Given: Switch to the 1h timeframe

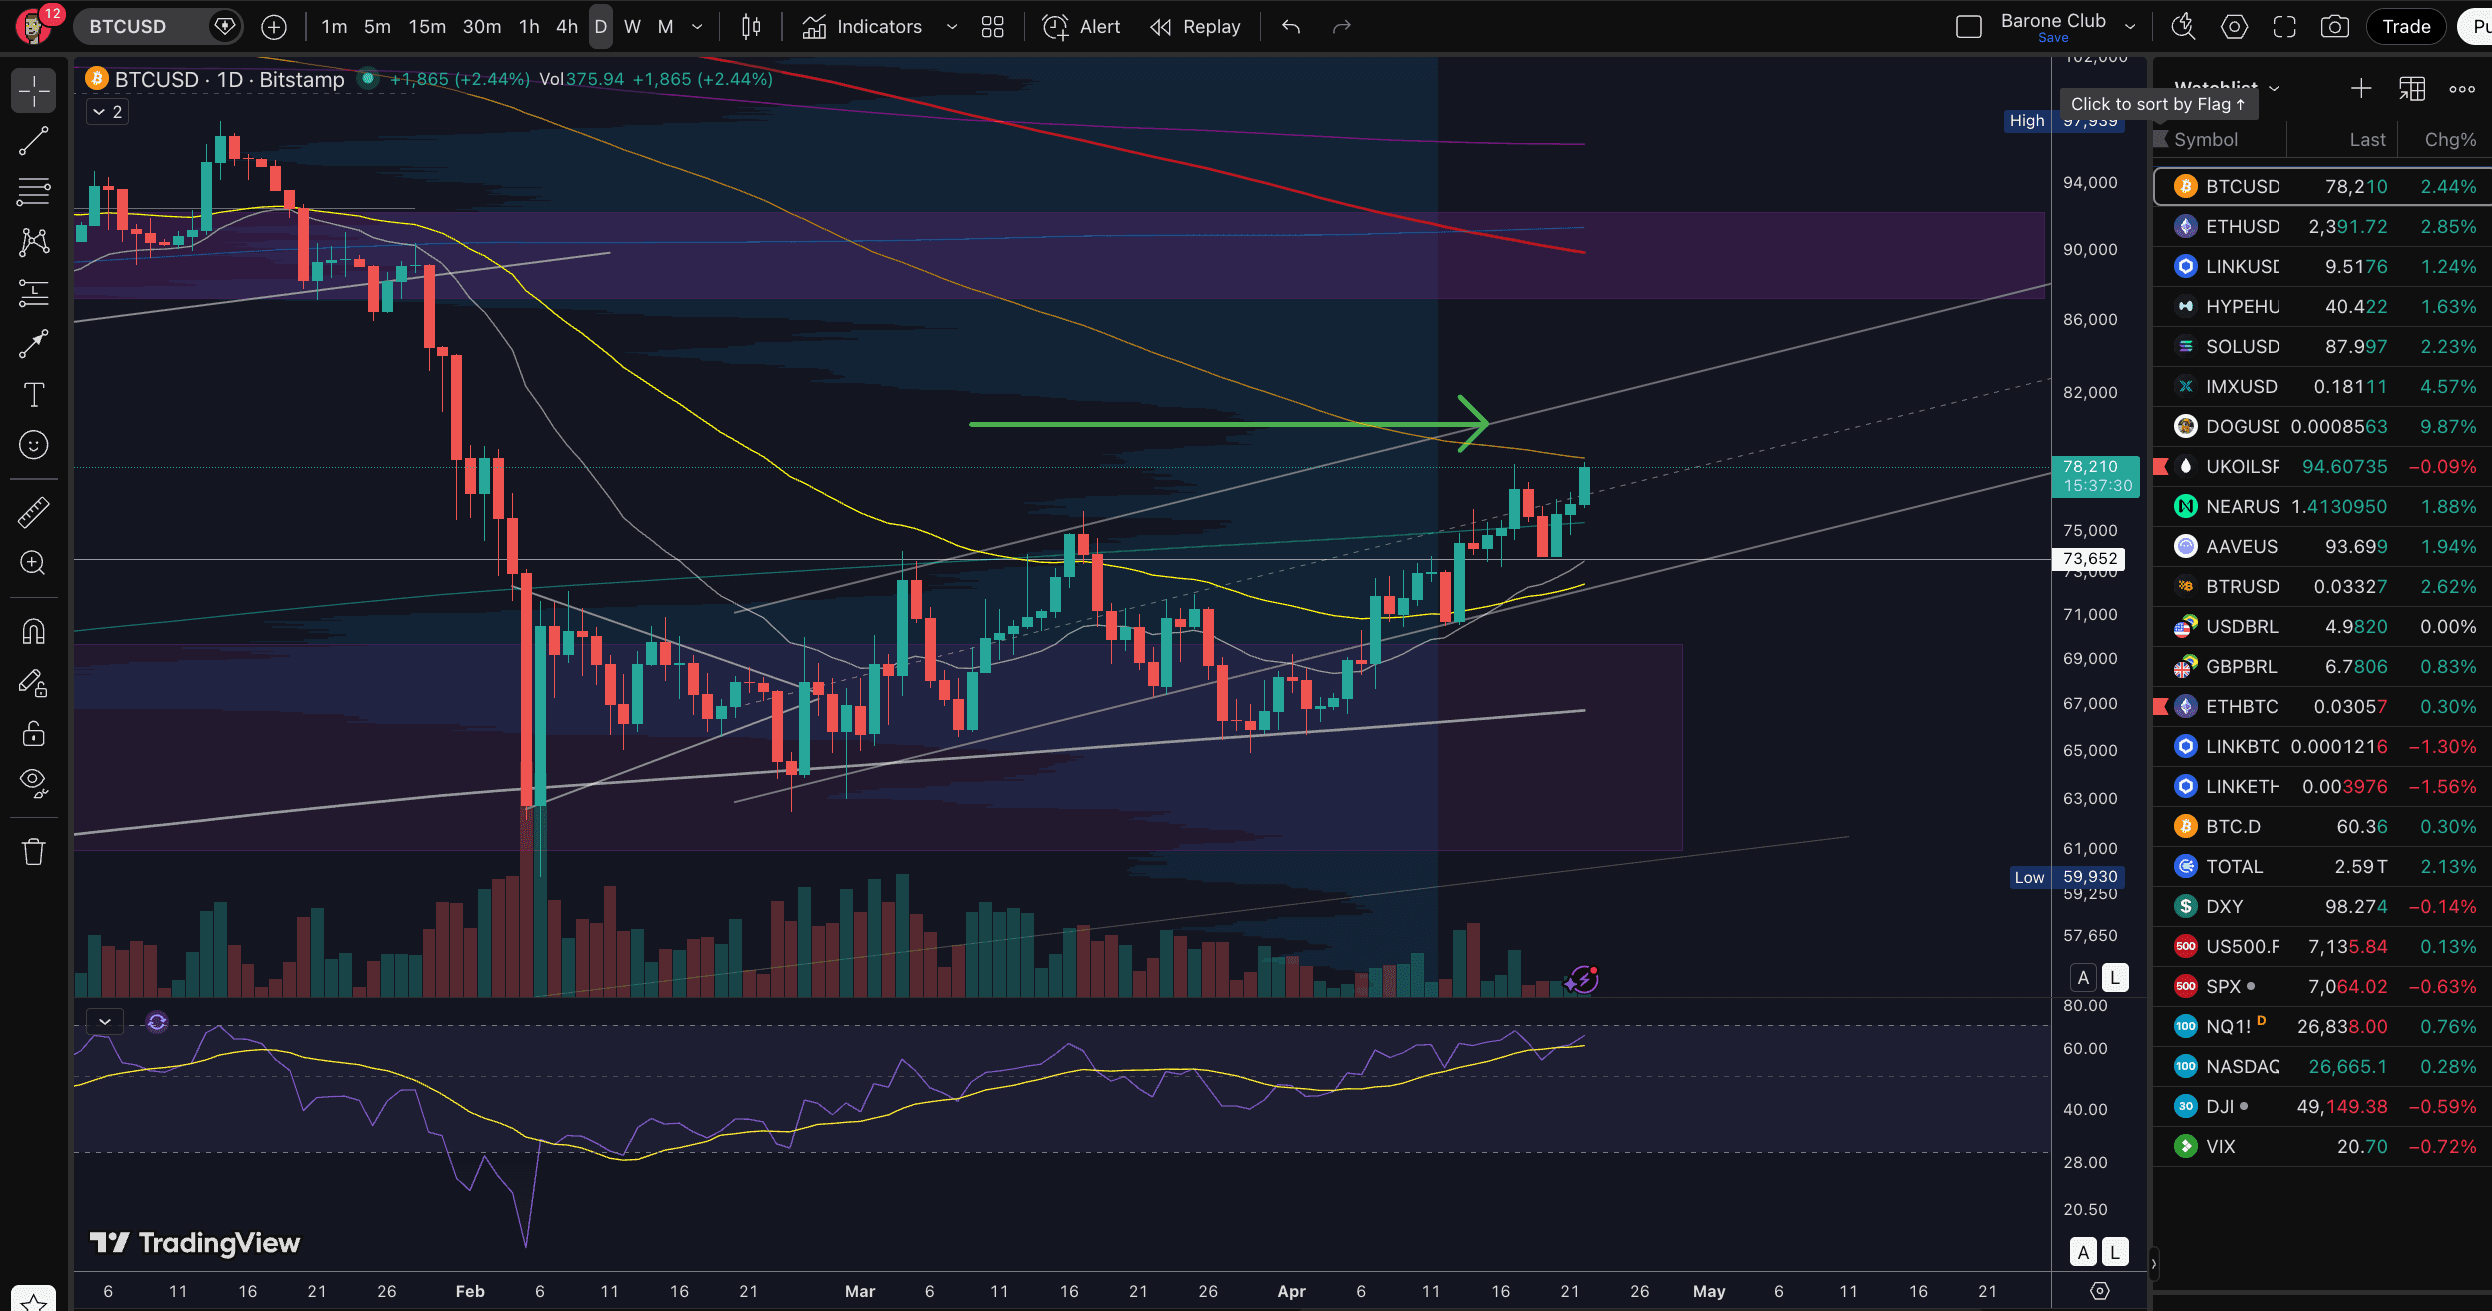Looking at the screenshot, I should [x=529, y=27].
